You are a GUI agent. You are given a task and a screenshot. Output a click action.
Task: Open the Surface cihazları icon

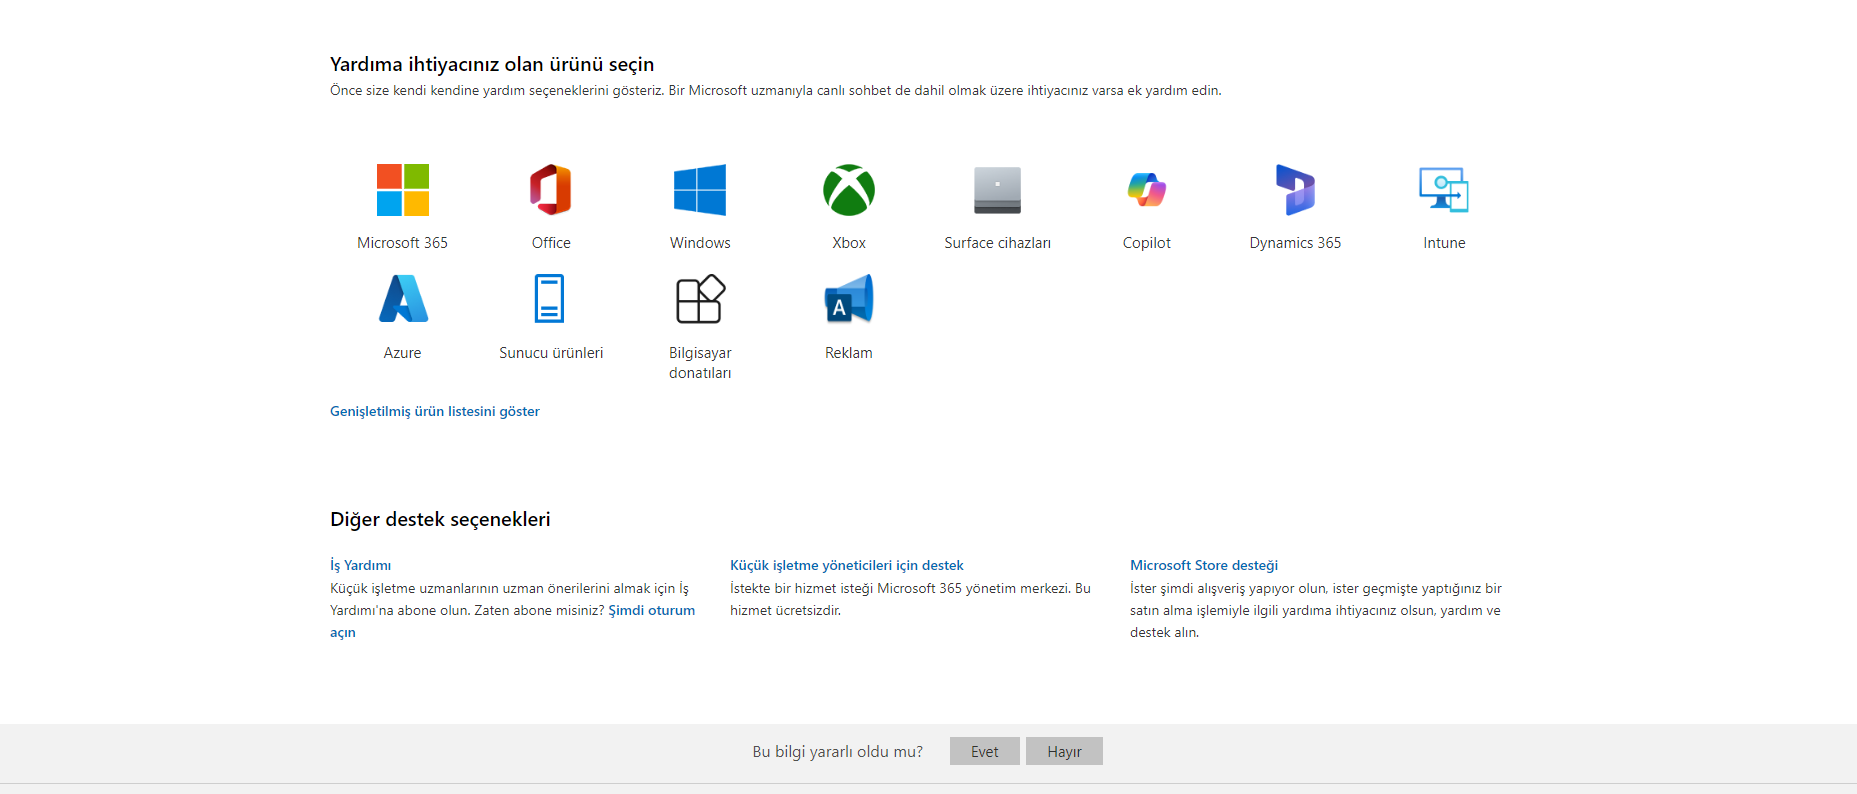(x=998, y=190)
